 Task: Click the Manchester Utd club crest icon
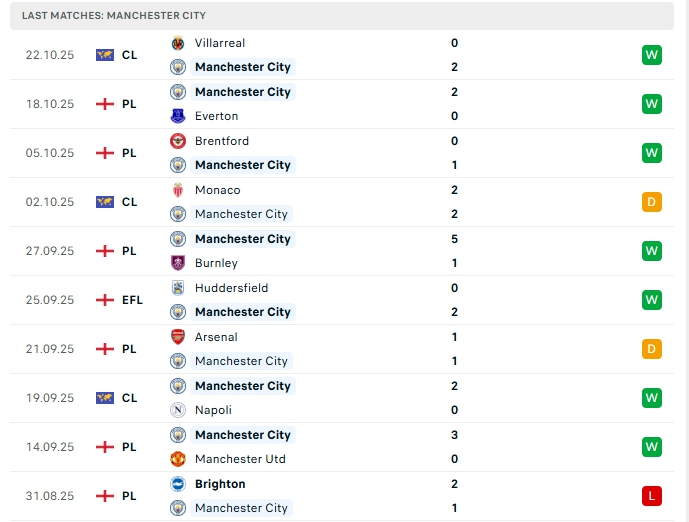tap(178, 459)
